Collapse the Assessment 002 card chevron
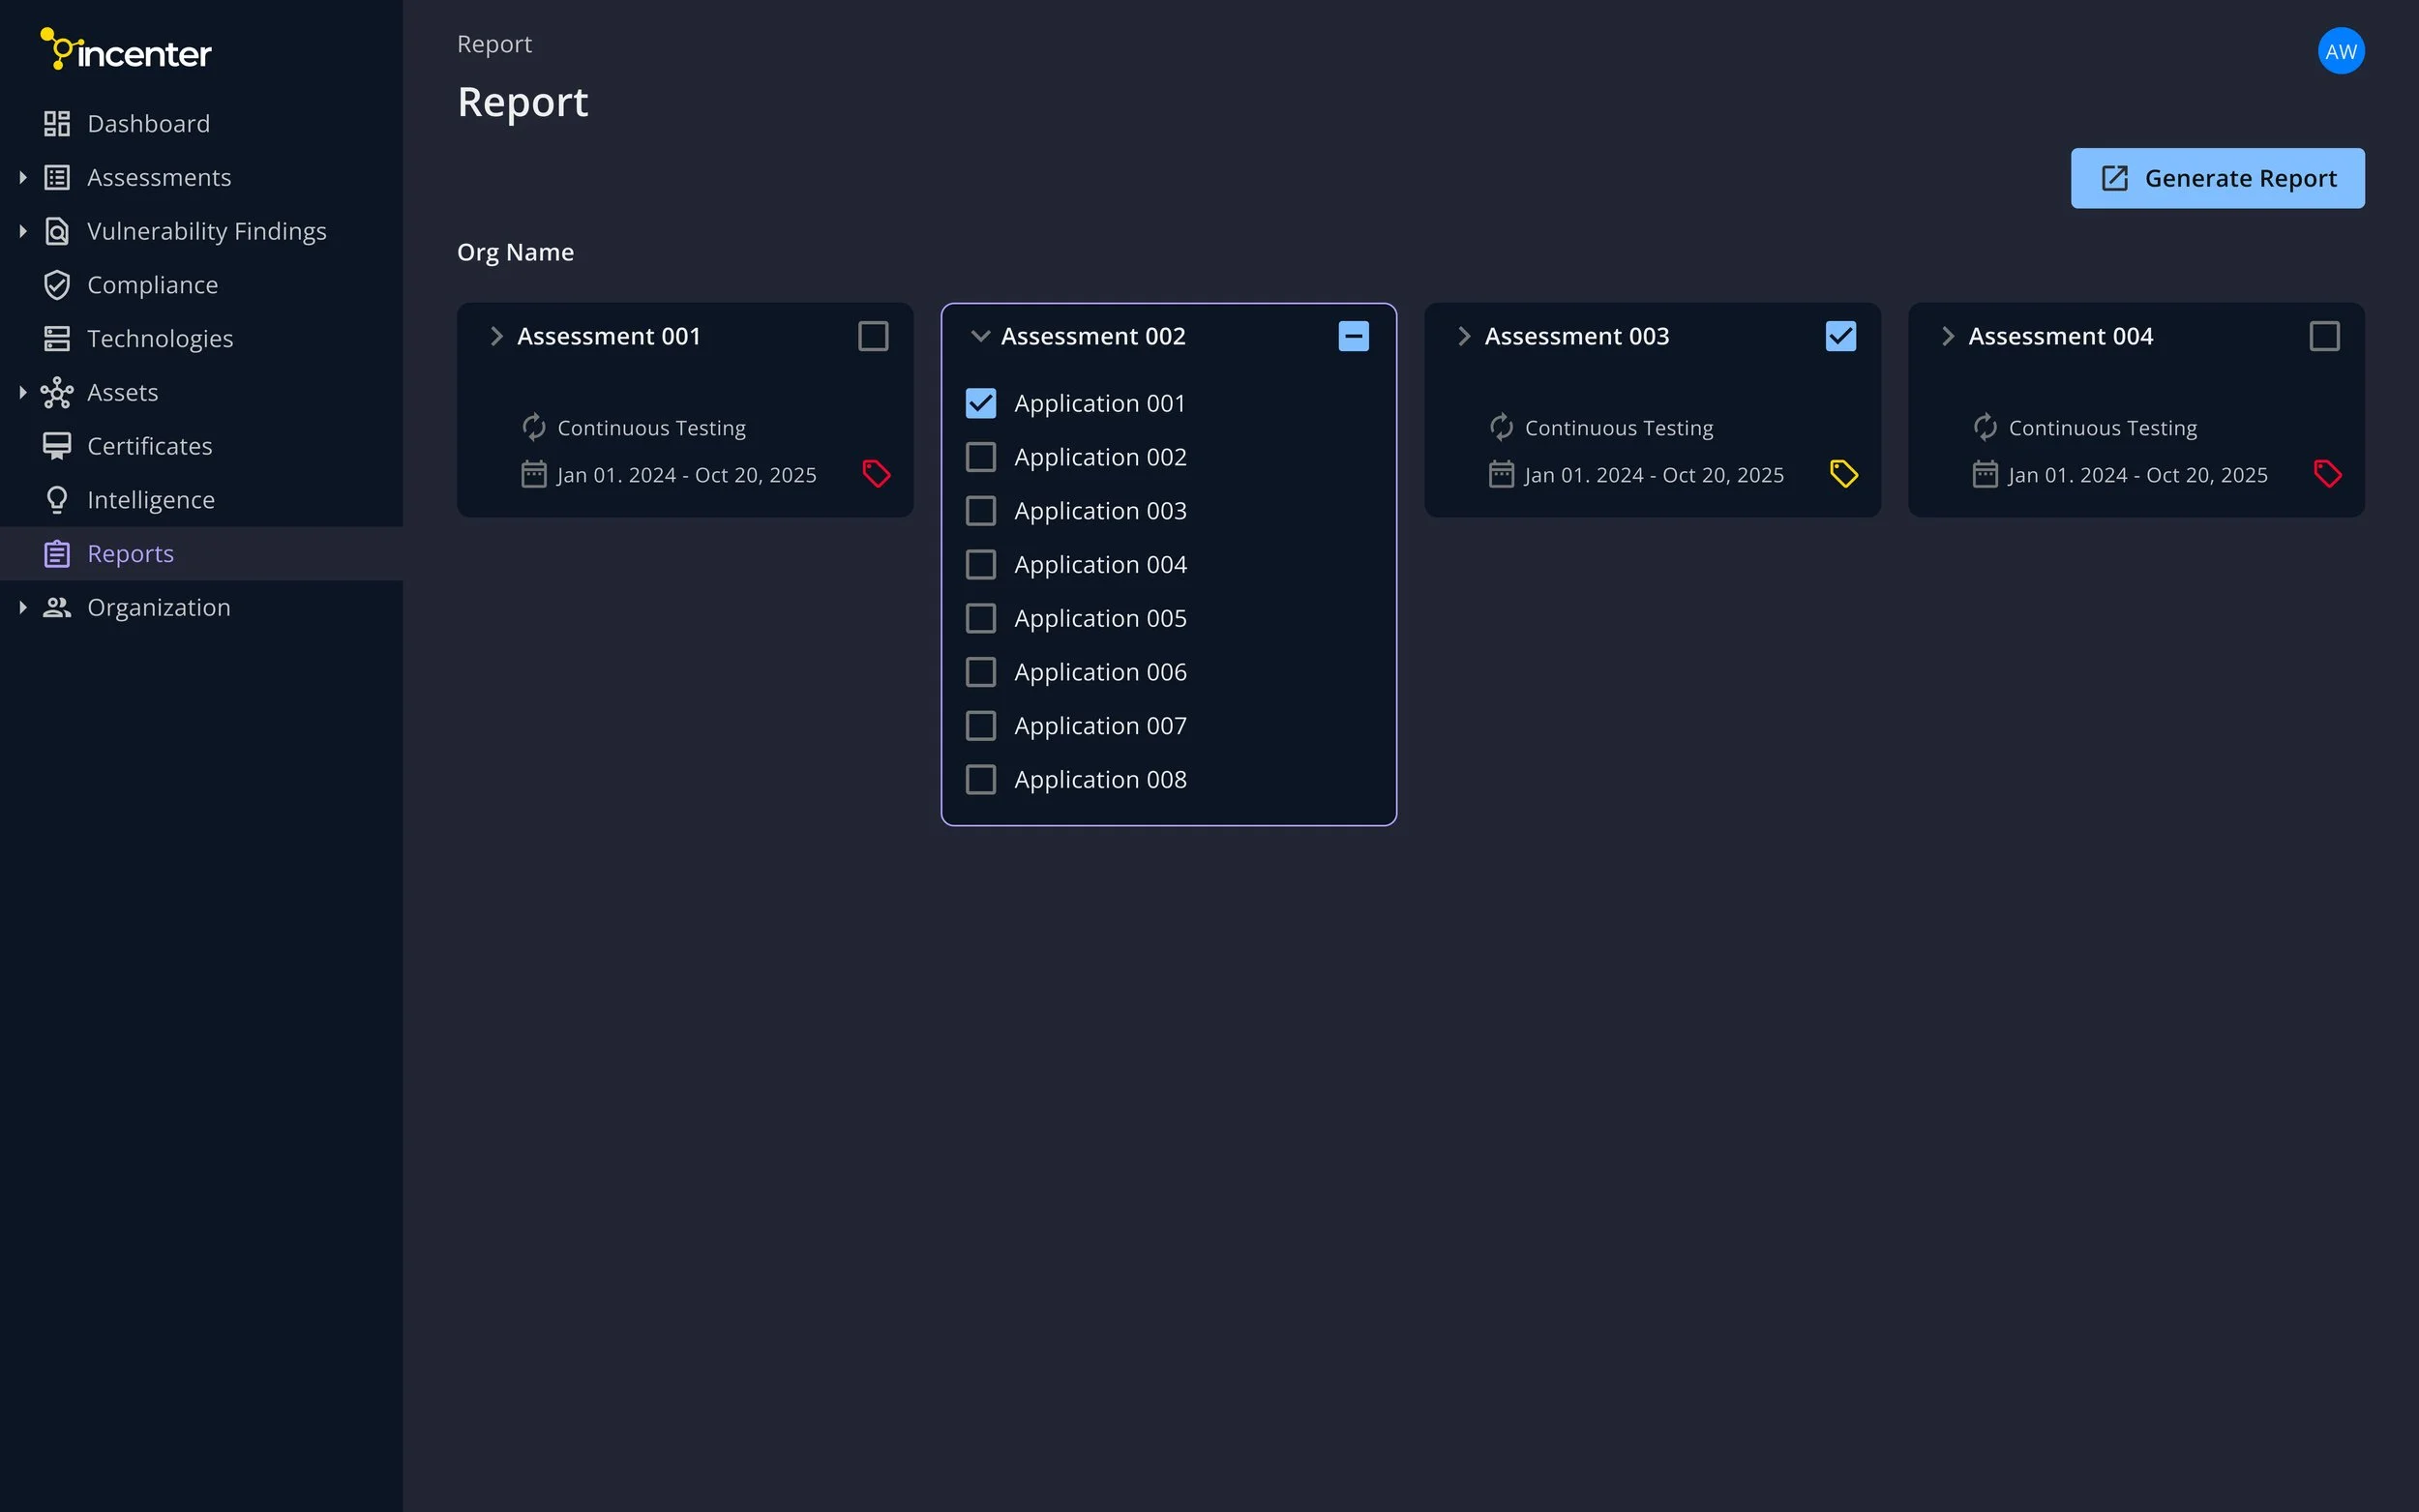Viewport: 2419px width, 1512px height. [x=980, y=336]
